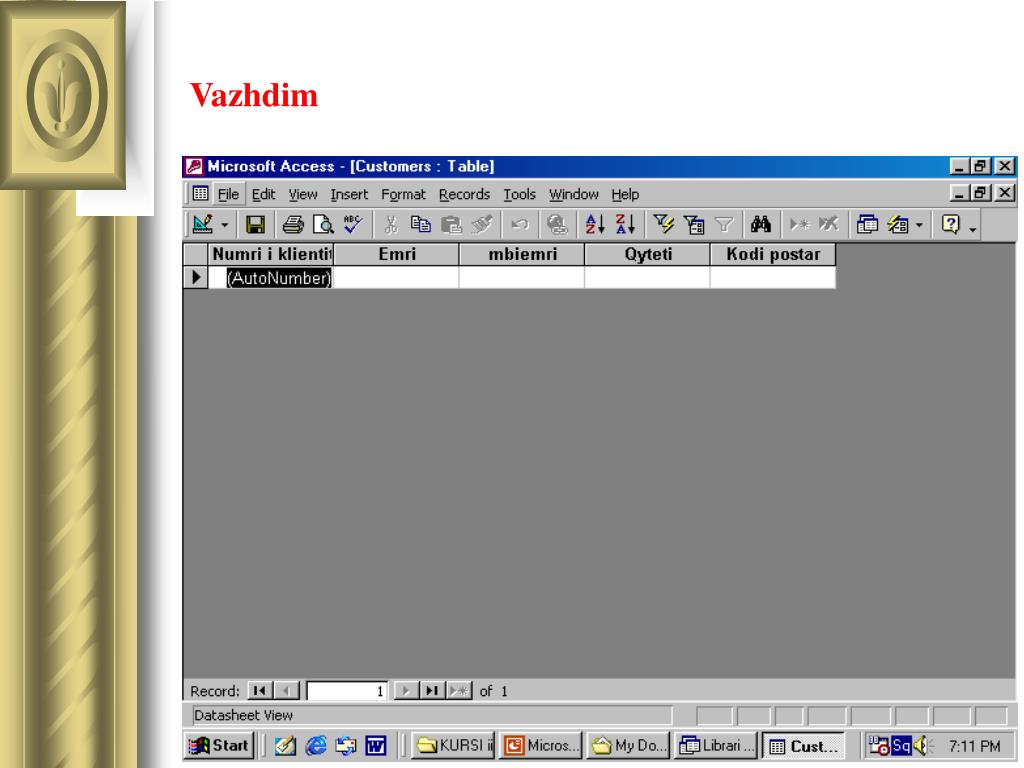Select the Kodi postar column header
This screenshot has height=768, width=1024.
[773, 254]
